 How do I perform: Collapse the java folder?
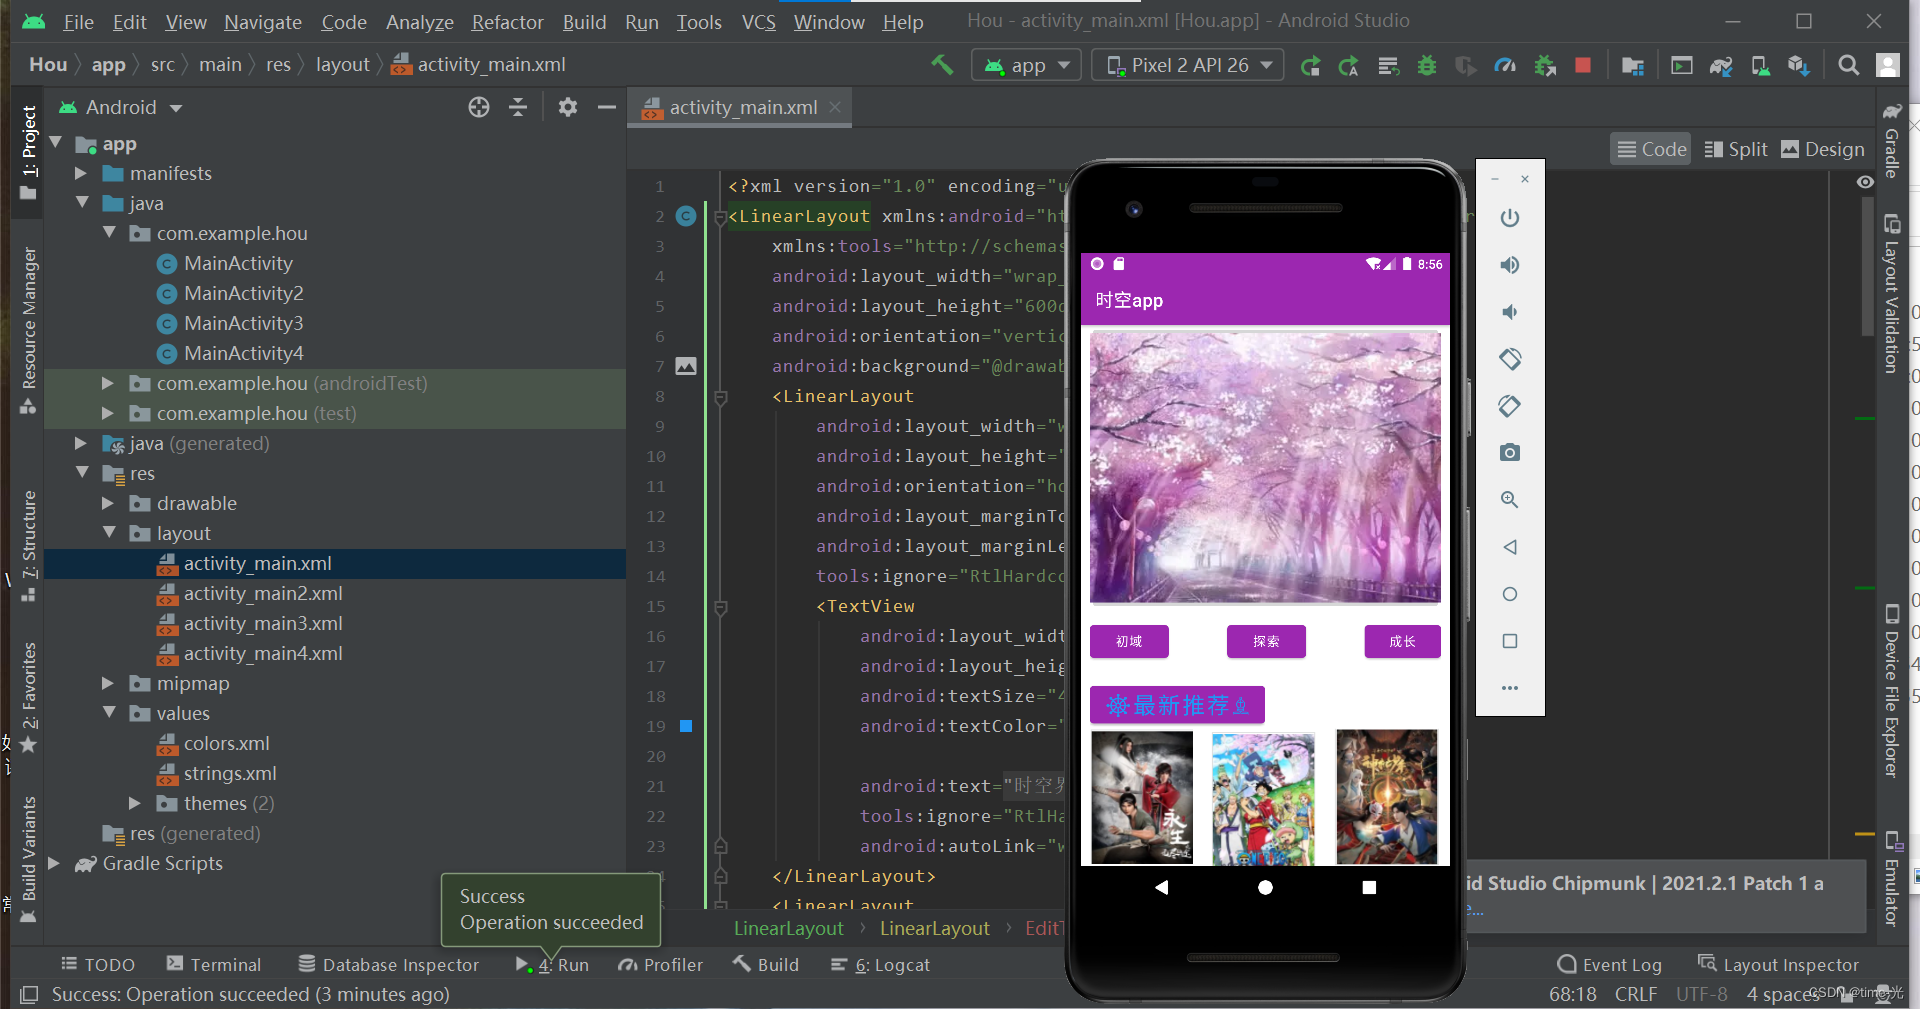[x=82, y=203]
